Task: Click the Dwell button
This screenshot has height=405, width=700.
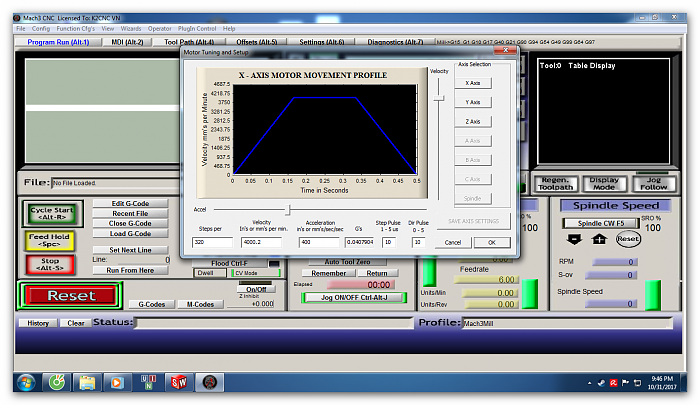Action: pyautogui.click(x=209, y=273)
